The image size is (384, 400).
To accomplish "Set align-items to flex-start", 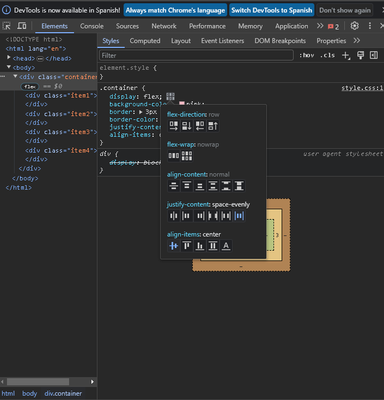I will pyautogui.click(x=187, y=246).
